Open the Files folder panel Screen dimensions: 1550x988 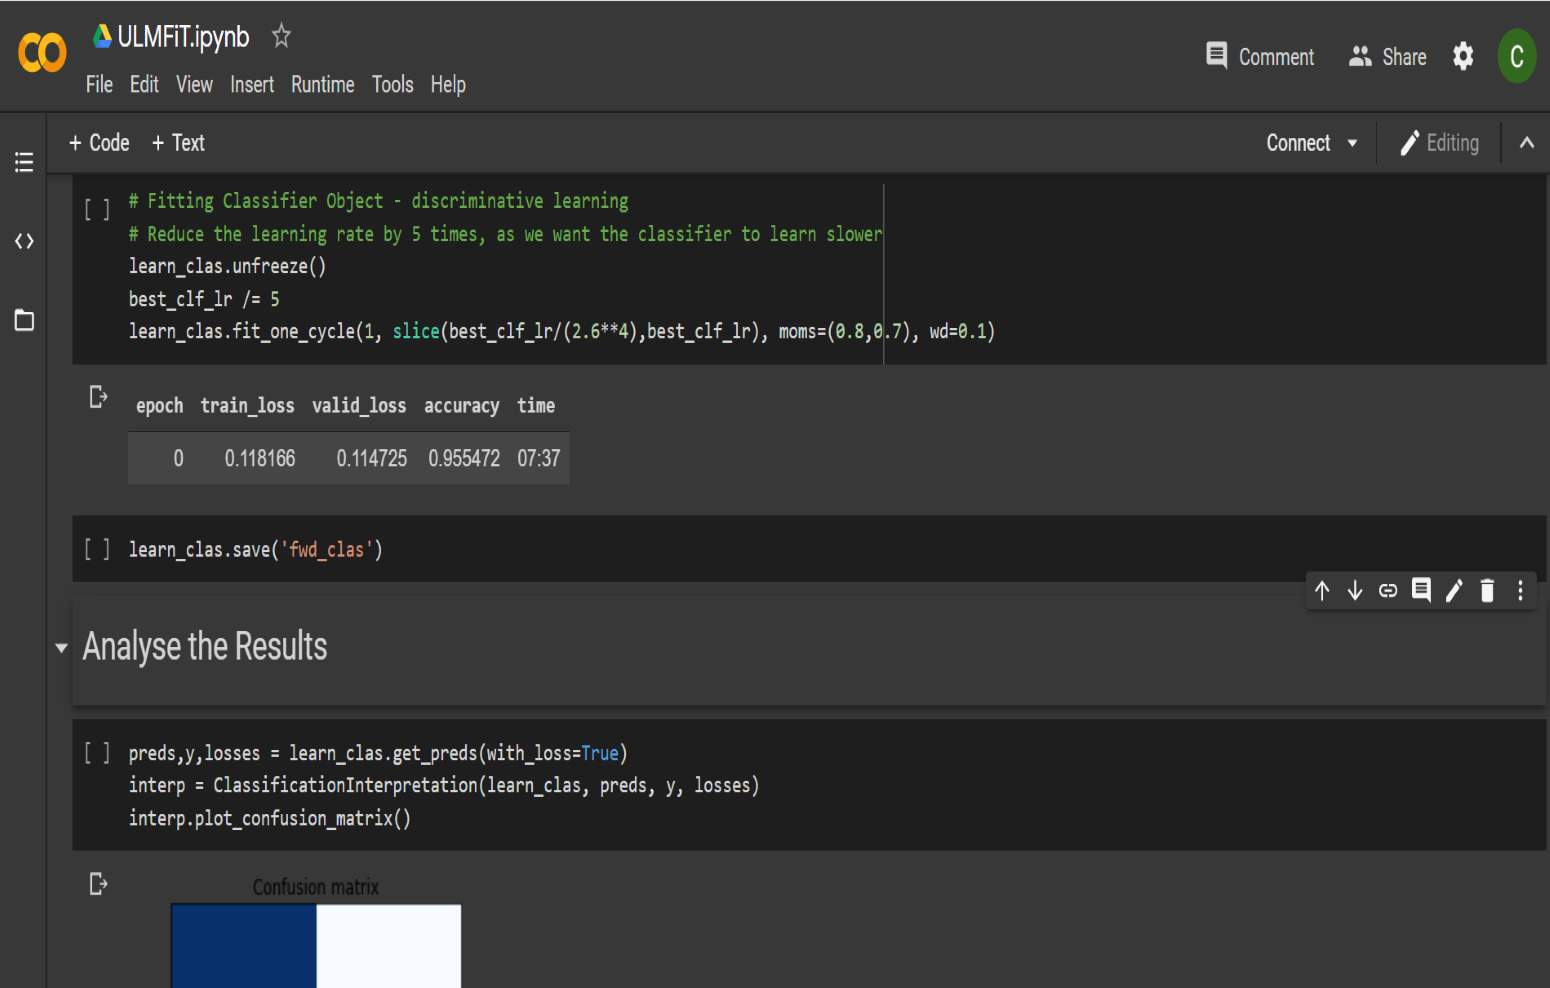click(x=24, y=320)
